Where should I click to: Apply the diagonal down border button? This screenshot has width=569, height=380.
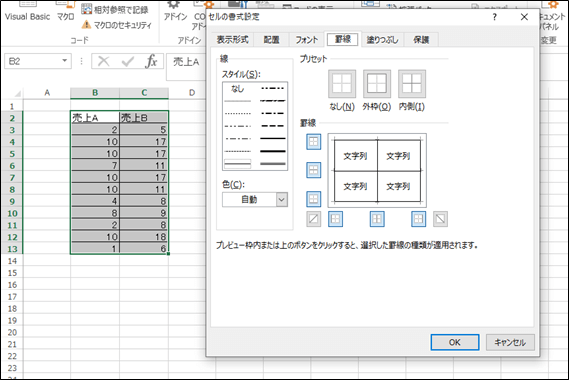pos(440,219)
